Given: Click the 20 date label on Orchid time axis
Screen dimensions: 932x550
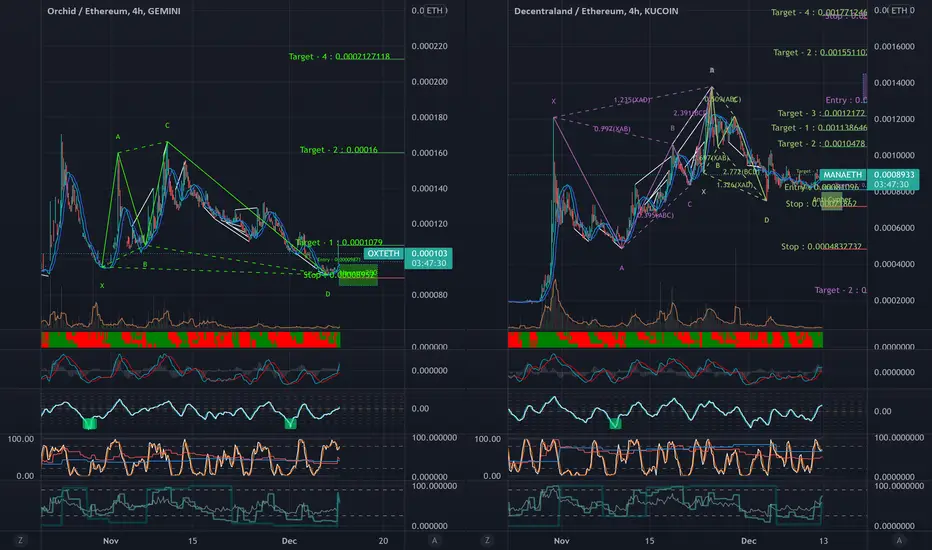Looking at the screenshot, I should click(x=383, y=540).
